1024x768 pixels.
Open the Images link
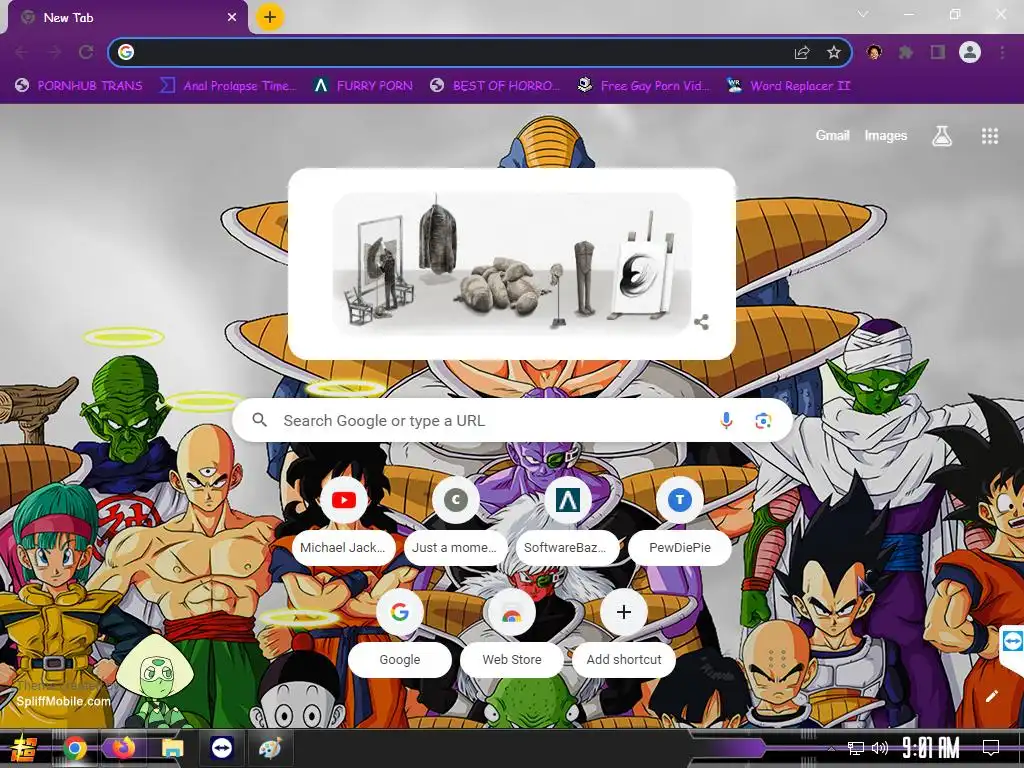click(x=886, y=135)
